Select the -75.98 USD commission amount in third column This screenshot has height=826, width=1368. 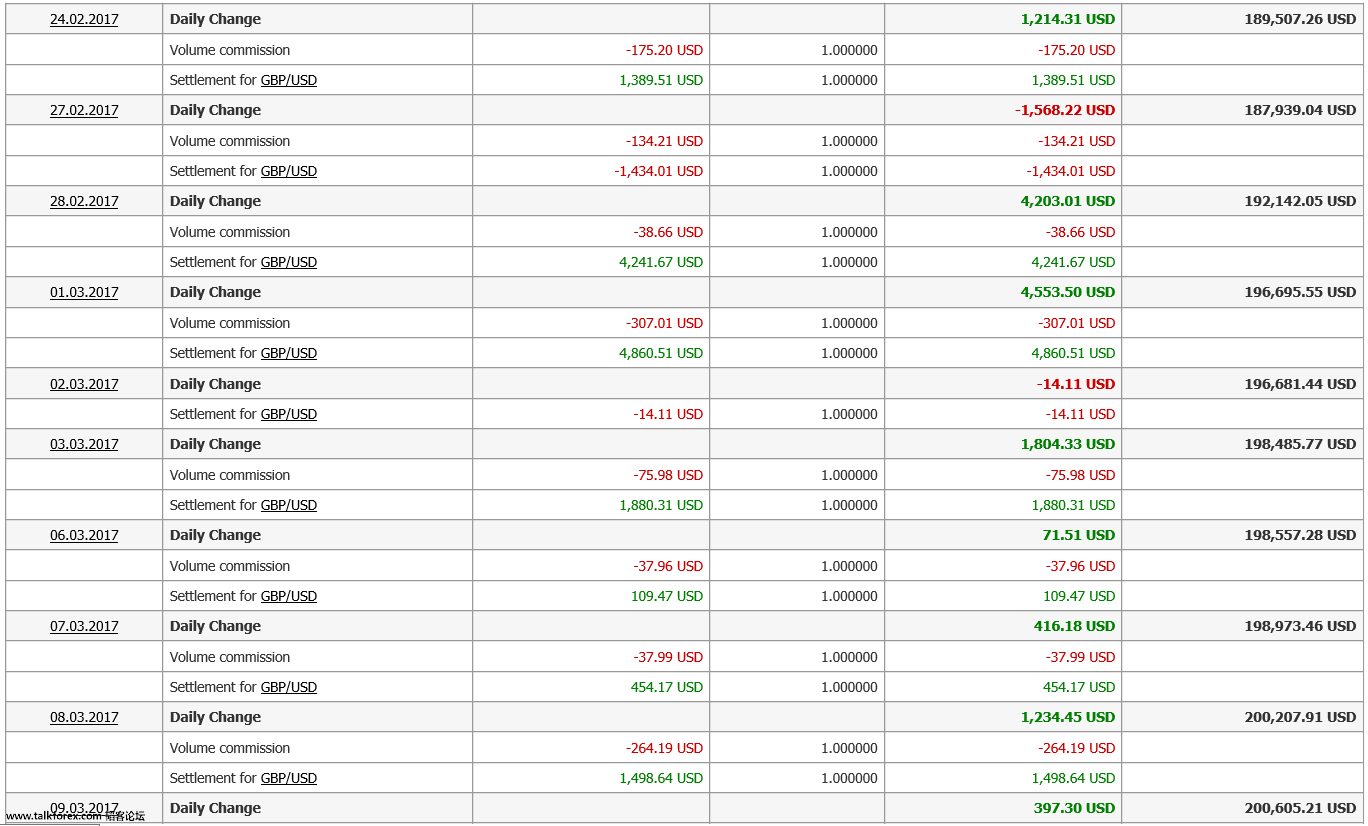click(668, 475)
